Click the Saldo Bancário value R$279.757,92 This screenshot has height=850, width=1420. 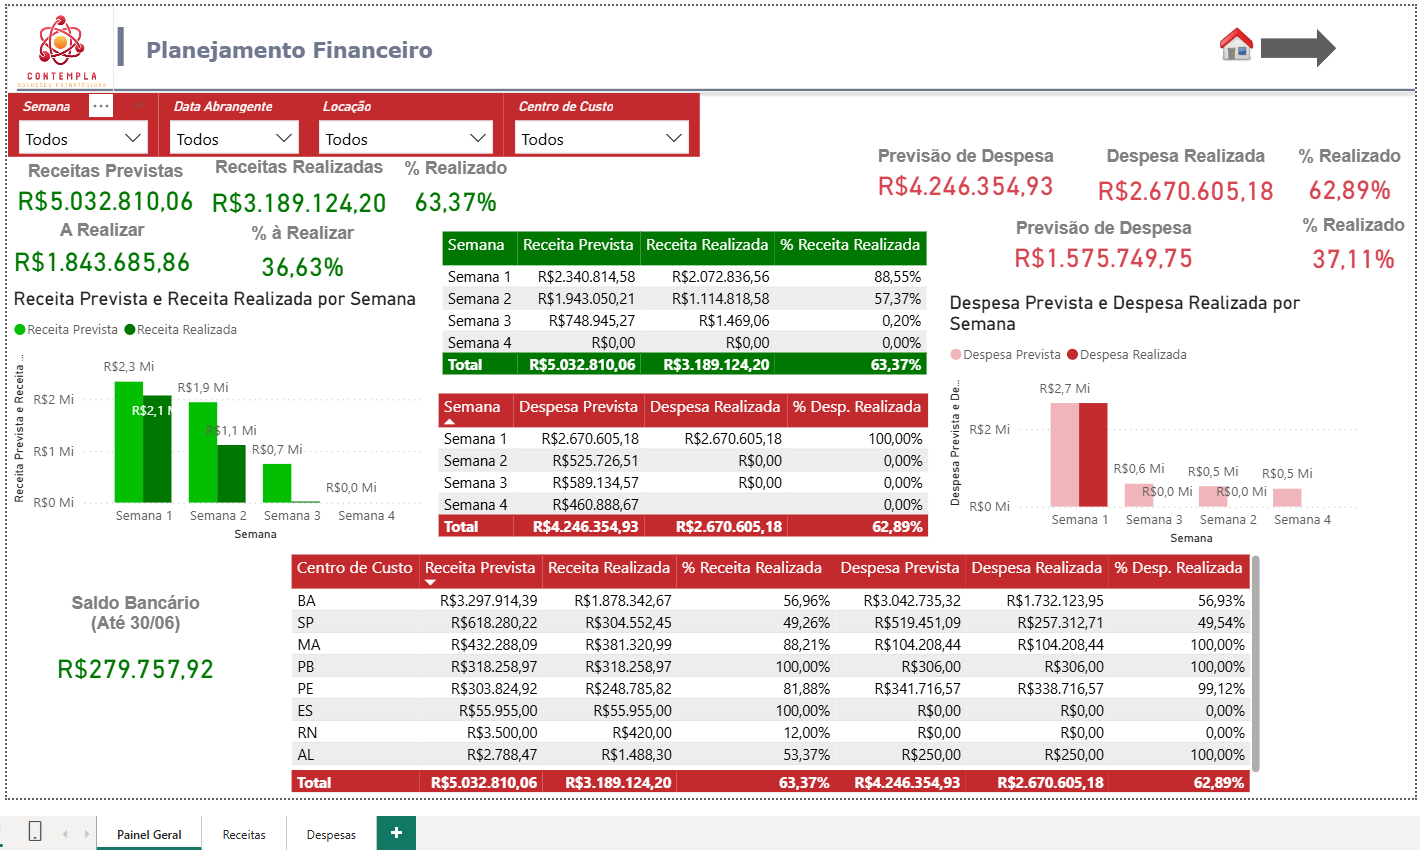click(x=136, y=669)
